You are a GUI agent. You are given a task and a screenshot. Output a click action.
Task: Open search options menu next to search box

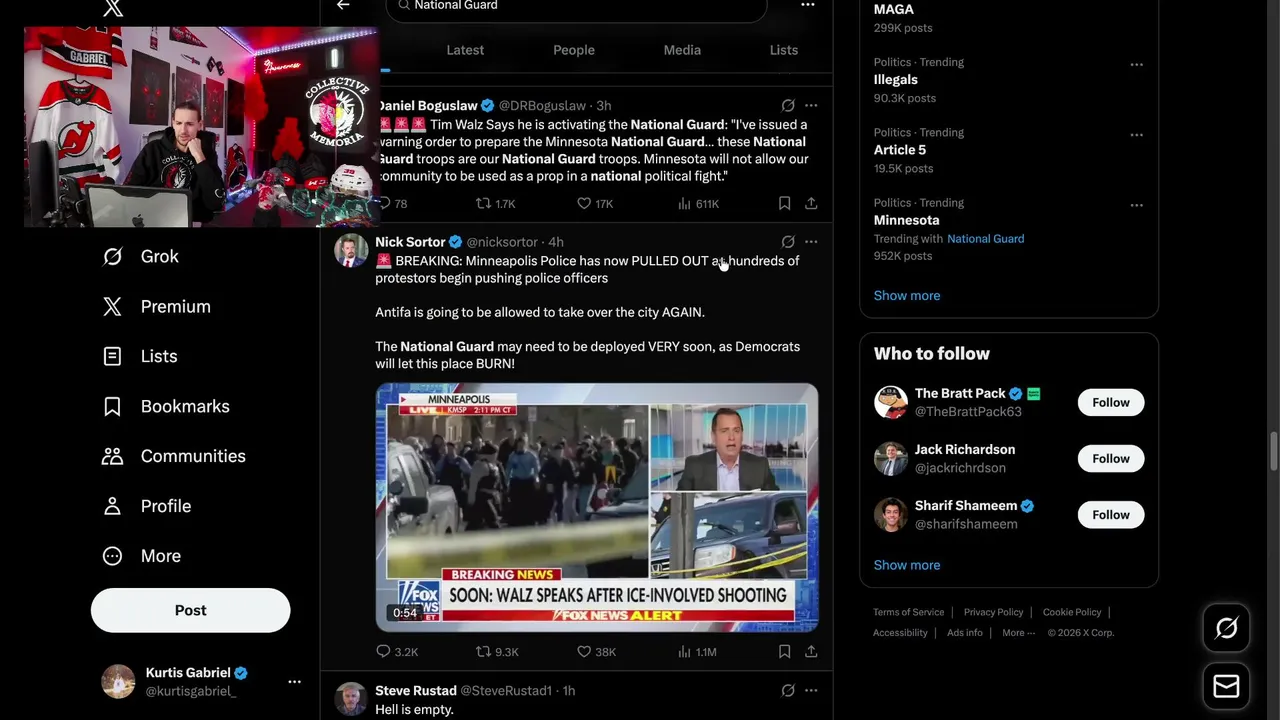tap(807, 5)
